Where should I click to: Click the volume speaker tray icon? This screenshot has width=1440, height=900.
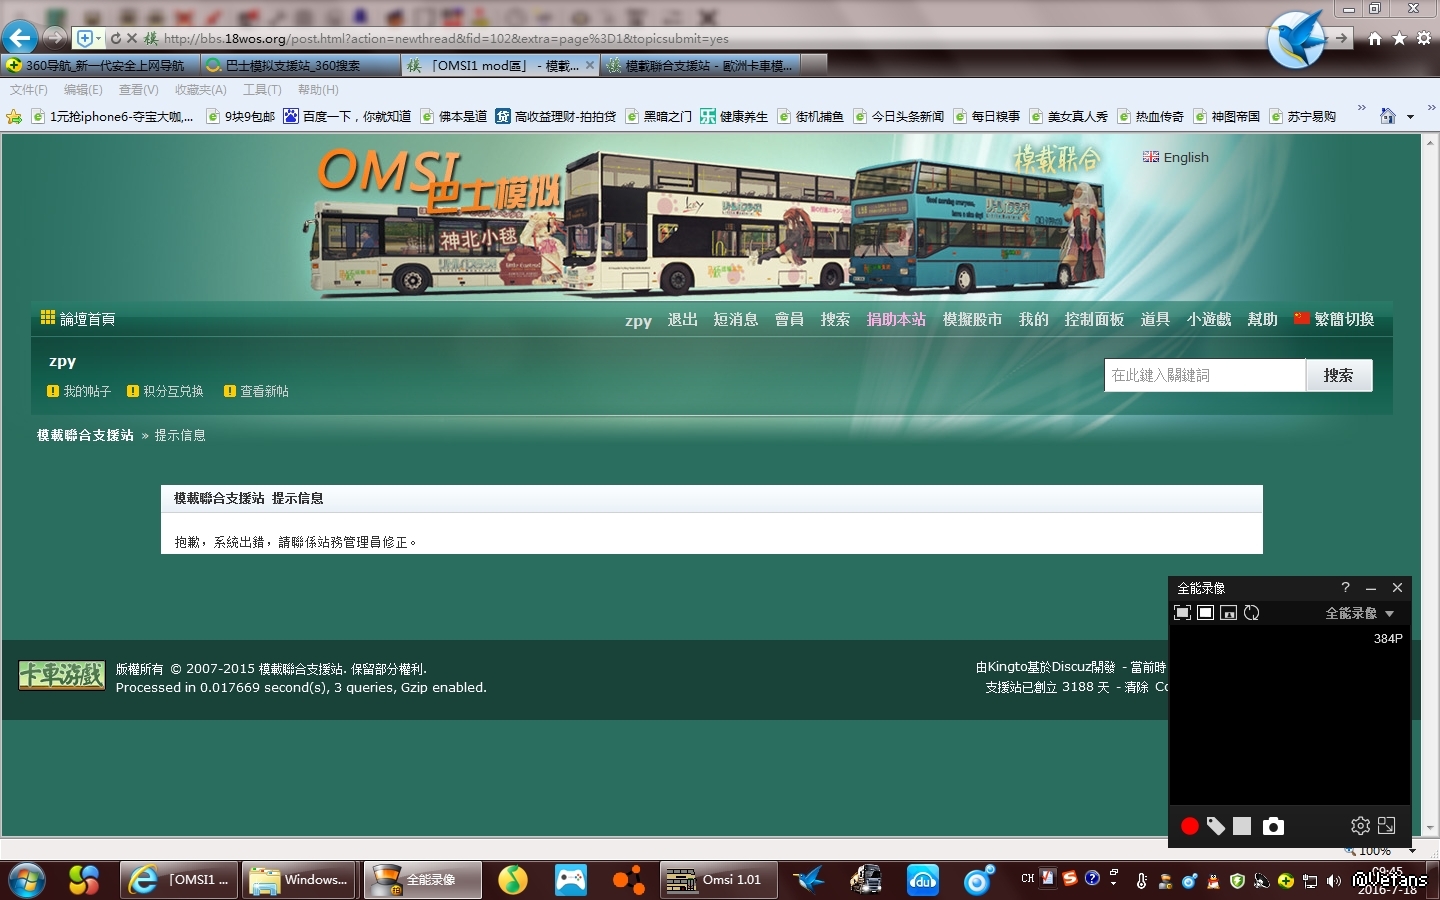pos(1333,881)
